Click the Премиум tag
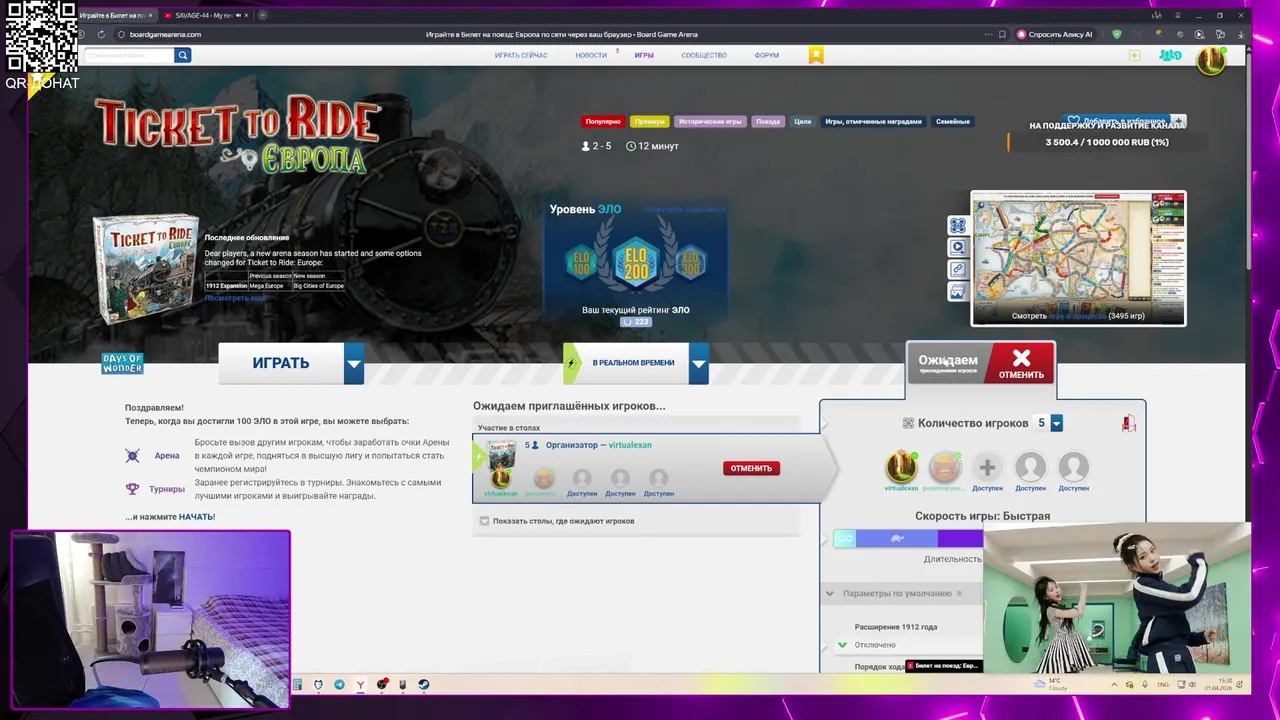The image size is (1280, 720). 650,121
